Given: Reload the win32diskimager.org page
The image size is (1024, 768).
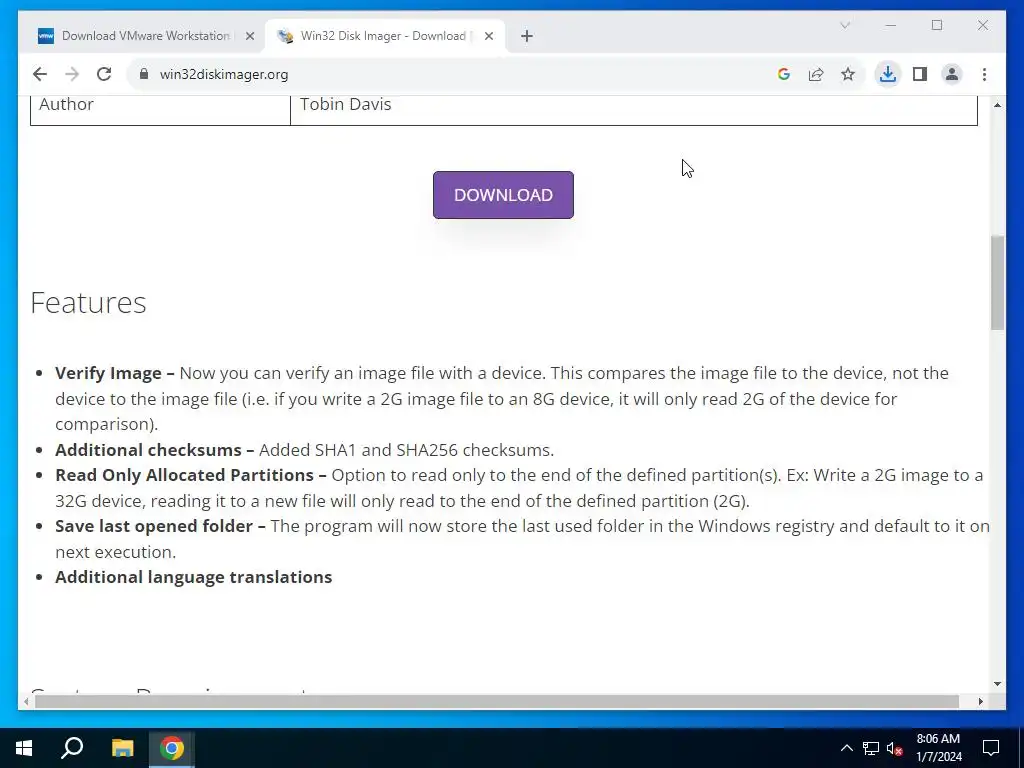Looking at the screenshot, I should coord(104,74).
